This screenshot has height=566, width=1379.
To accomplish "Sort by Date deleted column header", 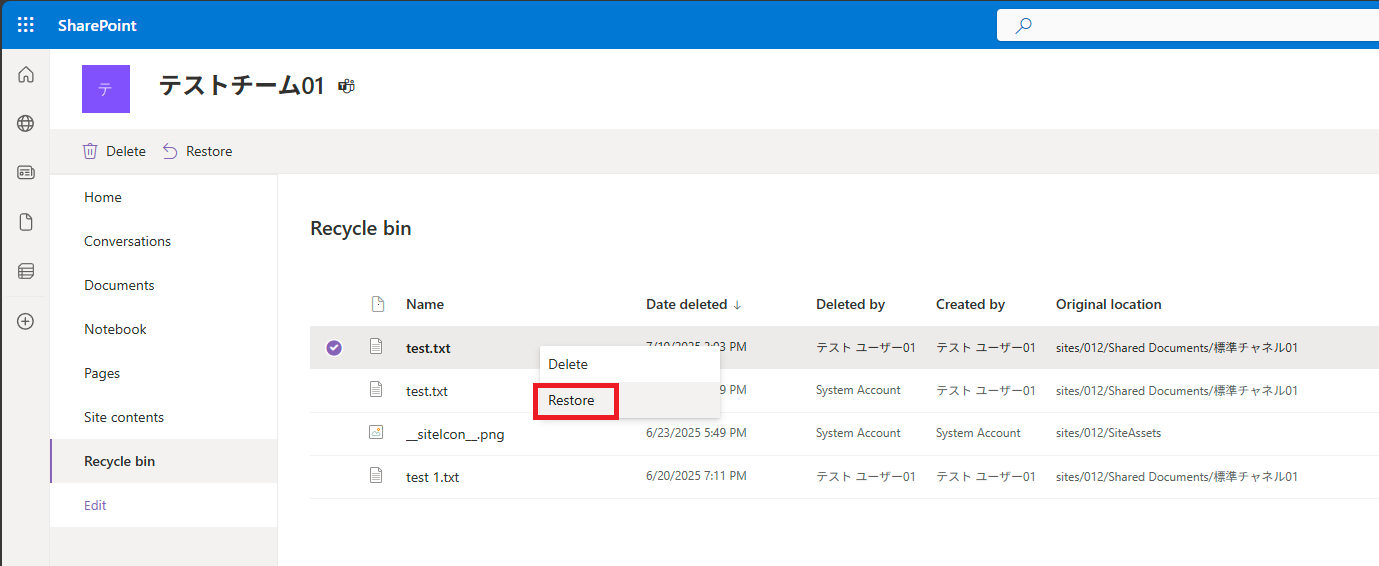I will point(686,304).
